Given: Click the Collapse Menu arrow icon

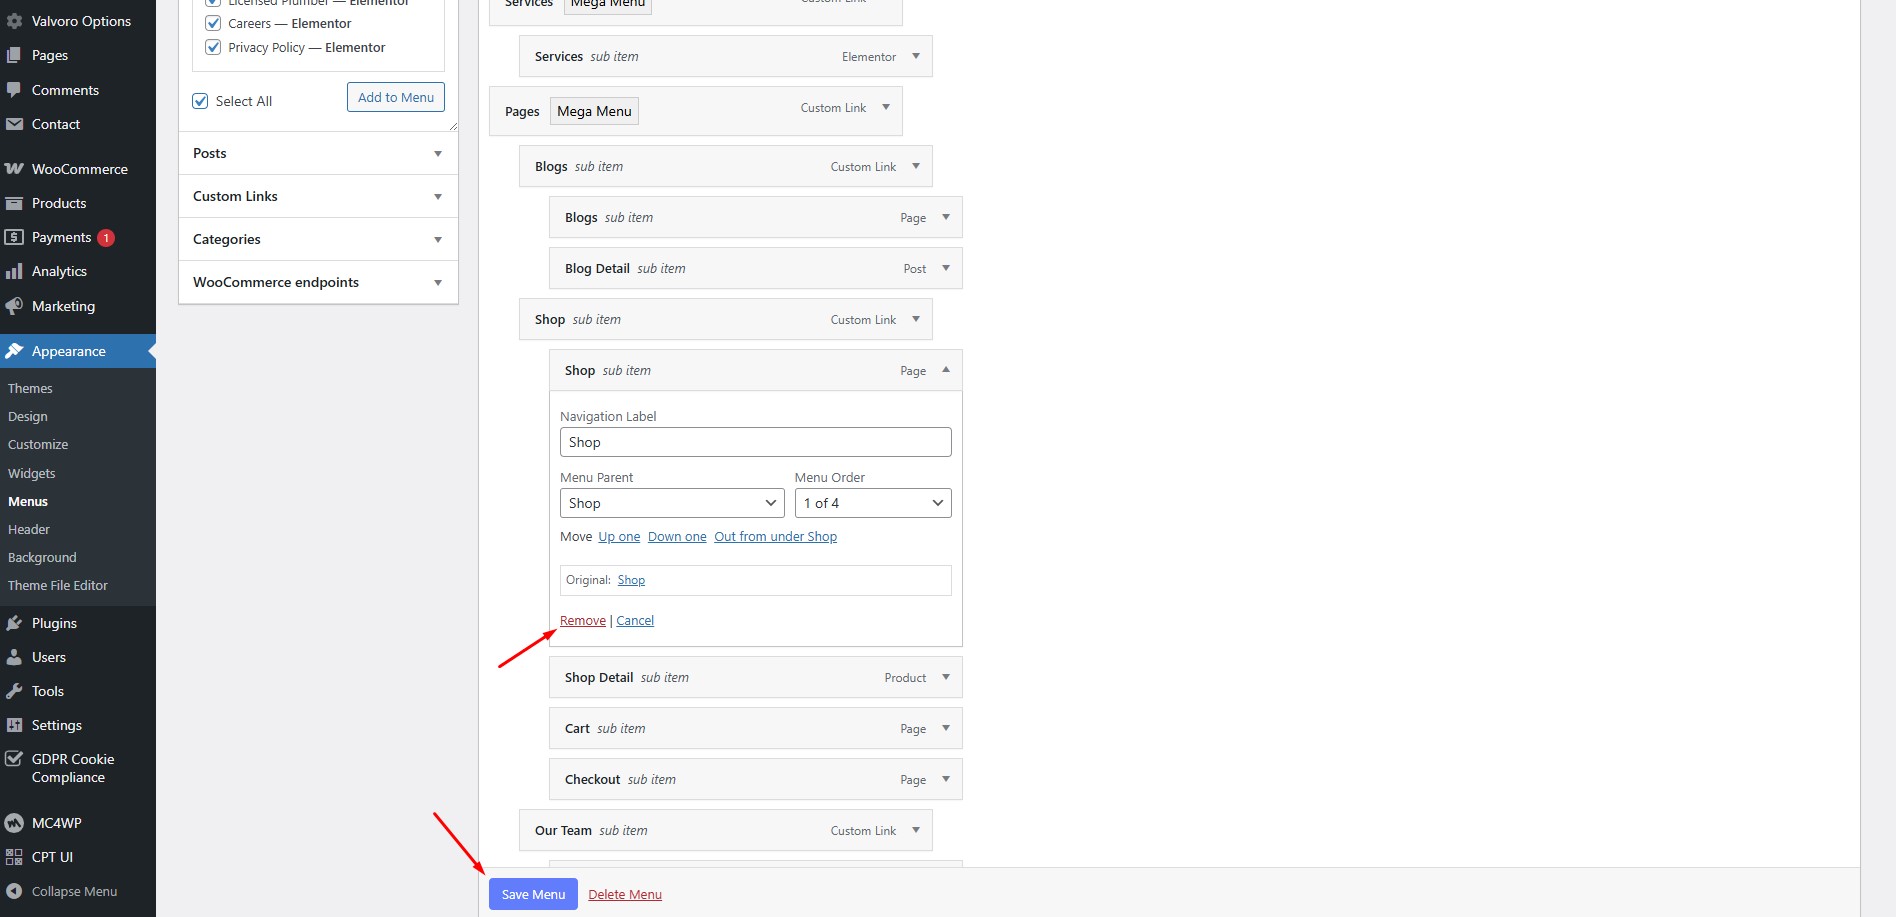Looking at the screenshot, I should [14, 891].
